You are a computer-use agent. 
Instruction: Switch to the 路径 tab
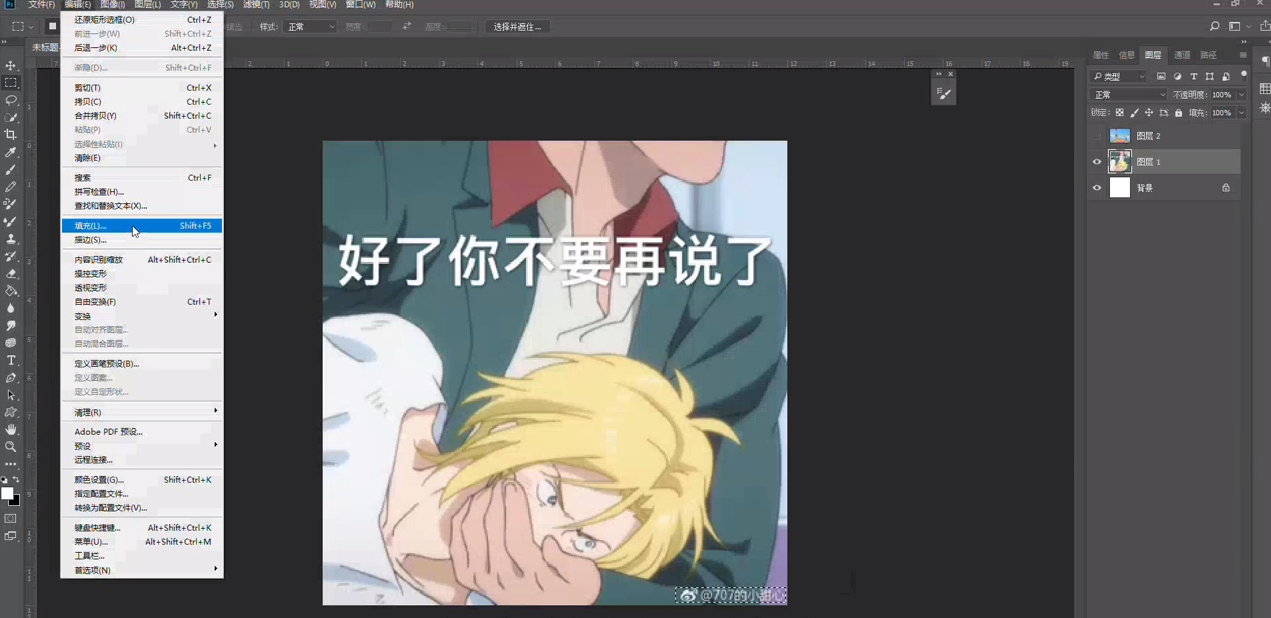point(1208,55)
